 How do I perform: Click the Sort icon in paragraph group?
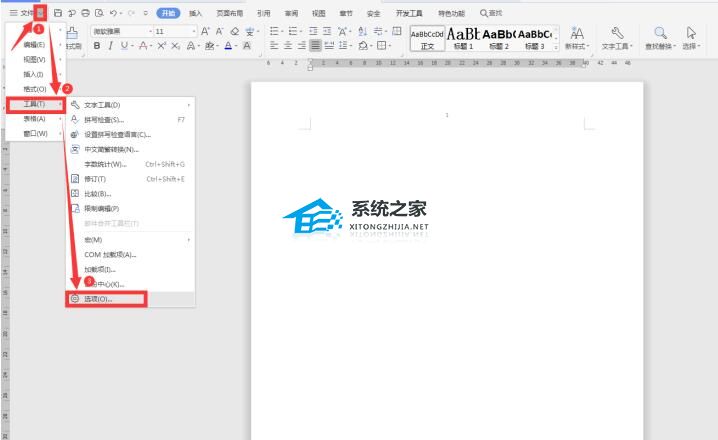pos(363,31)
